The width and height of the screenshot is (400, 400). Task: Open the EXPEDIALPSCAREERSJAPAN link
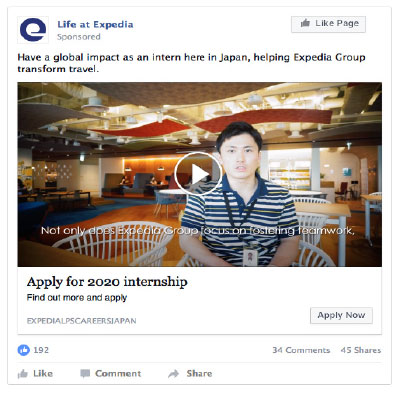pos(82,321)
